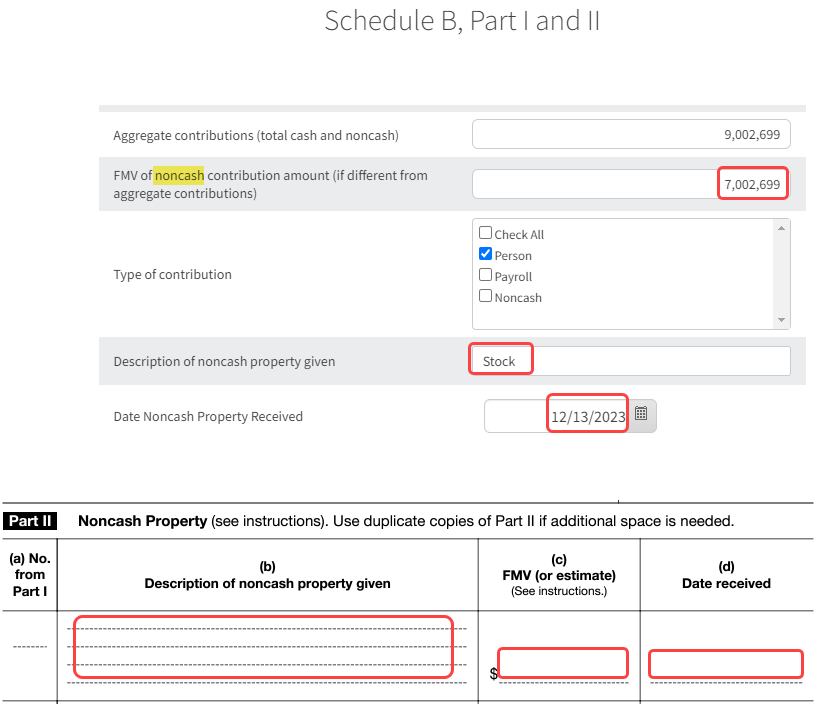Click the Part II No. from Part I cell
The height and width of the screenshot is (704, 821).
click(29, 648)
